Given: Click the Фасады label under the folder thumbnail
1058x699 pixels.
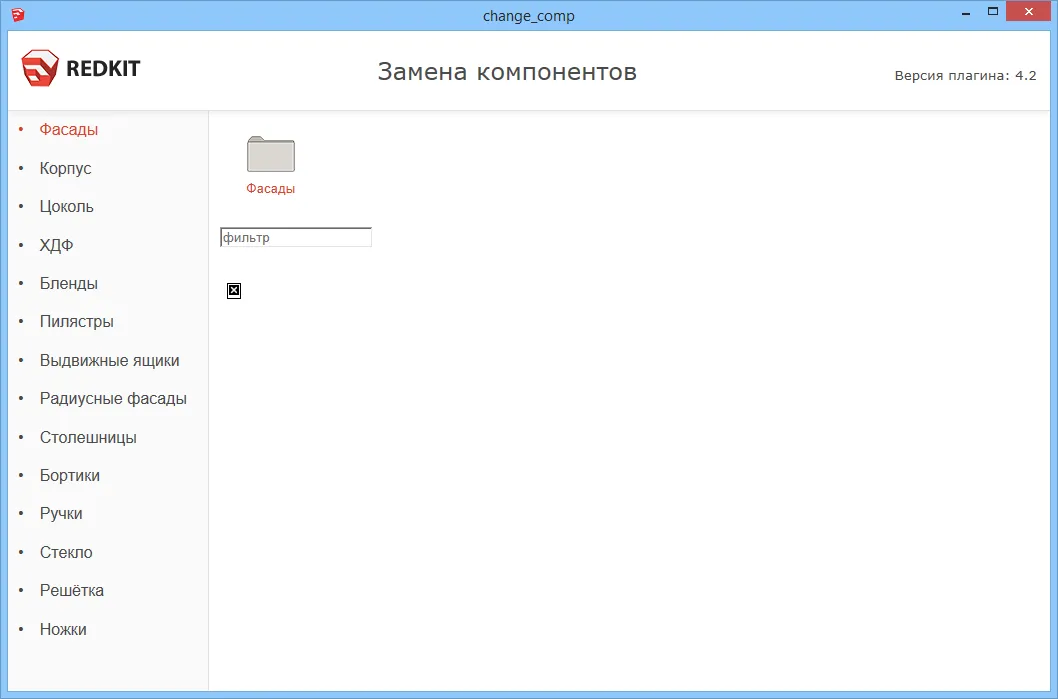Looking at the screenshot, I should click(270, 188).
